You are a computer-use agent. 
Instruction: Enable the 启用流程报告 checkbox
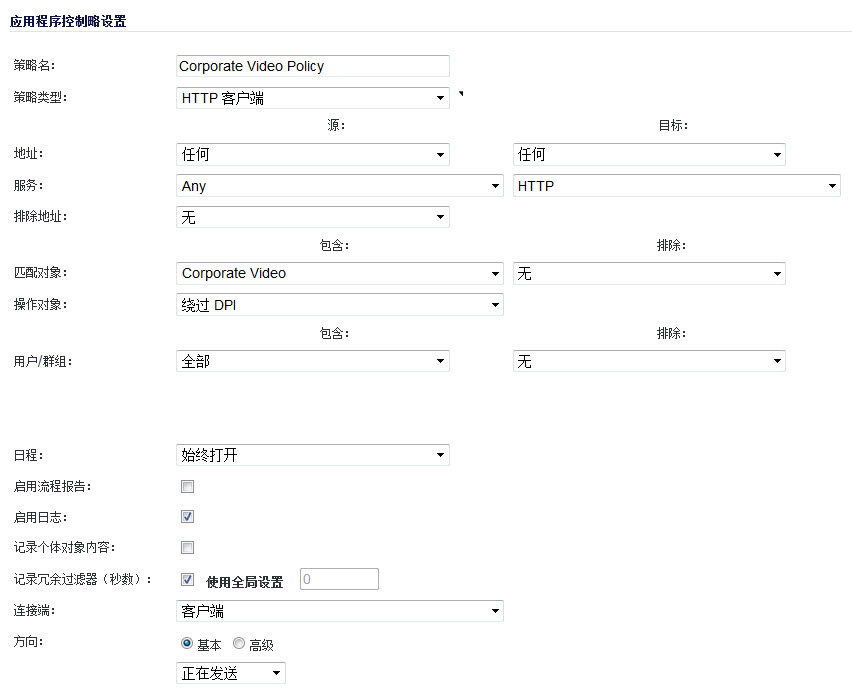[x=187, y=486]
